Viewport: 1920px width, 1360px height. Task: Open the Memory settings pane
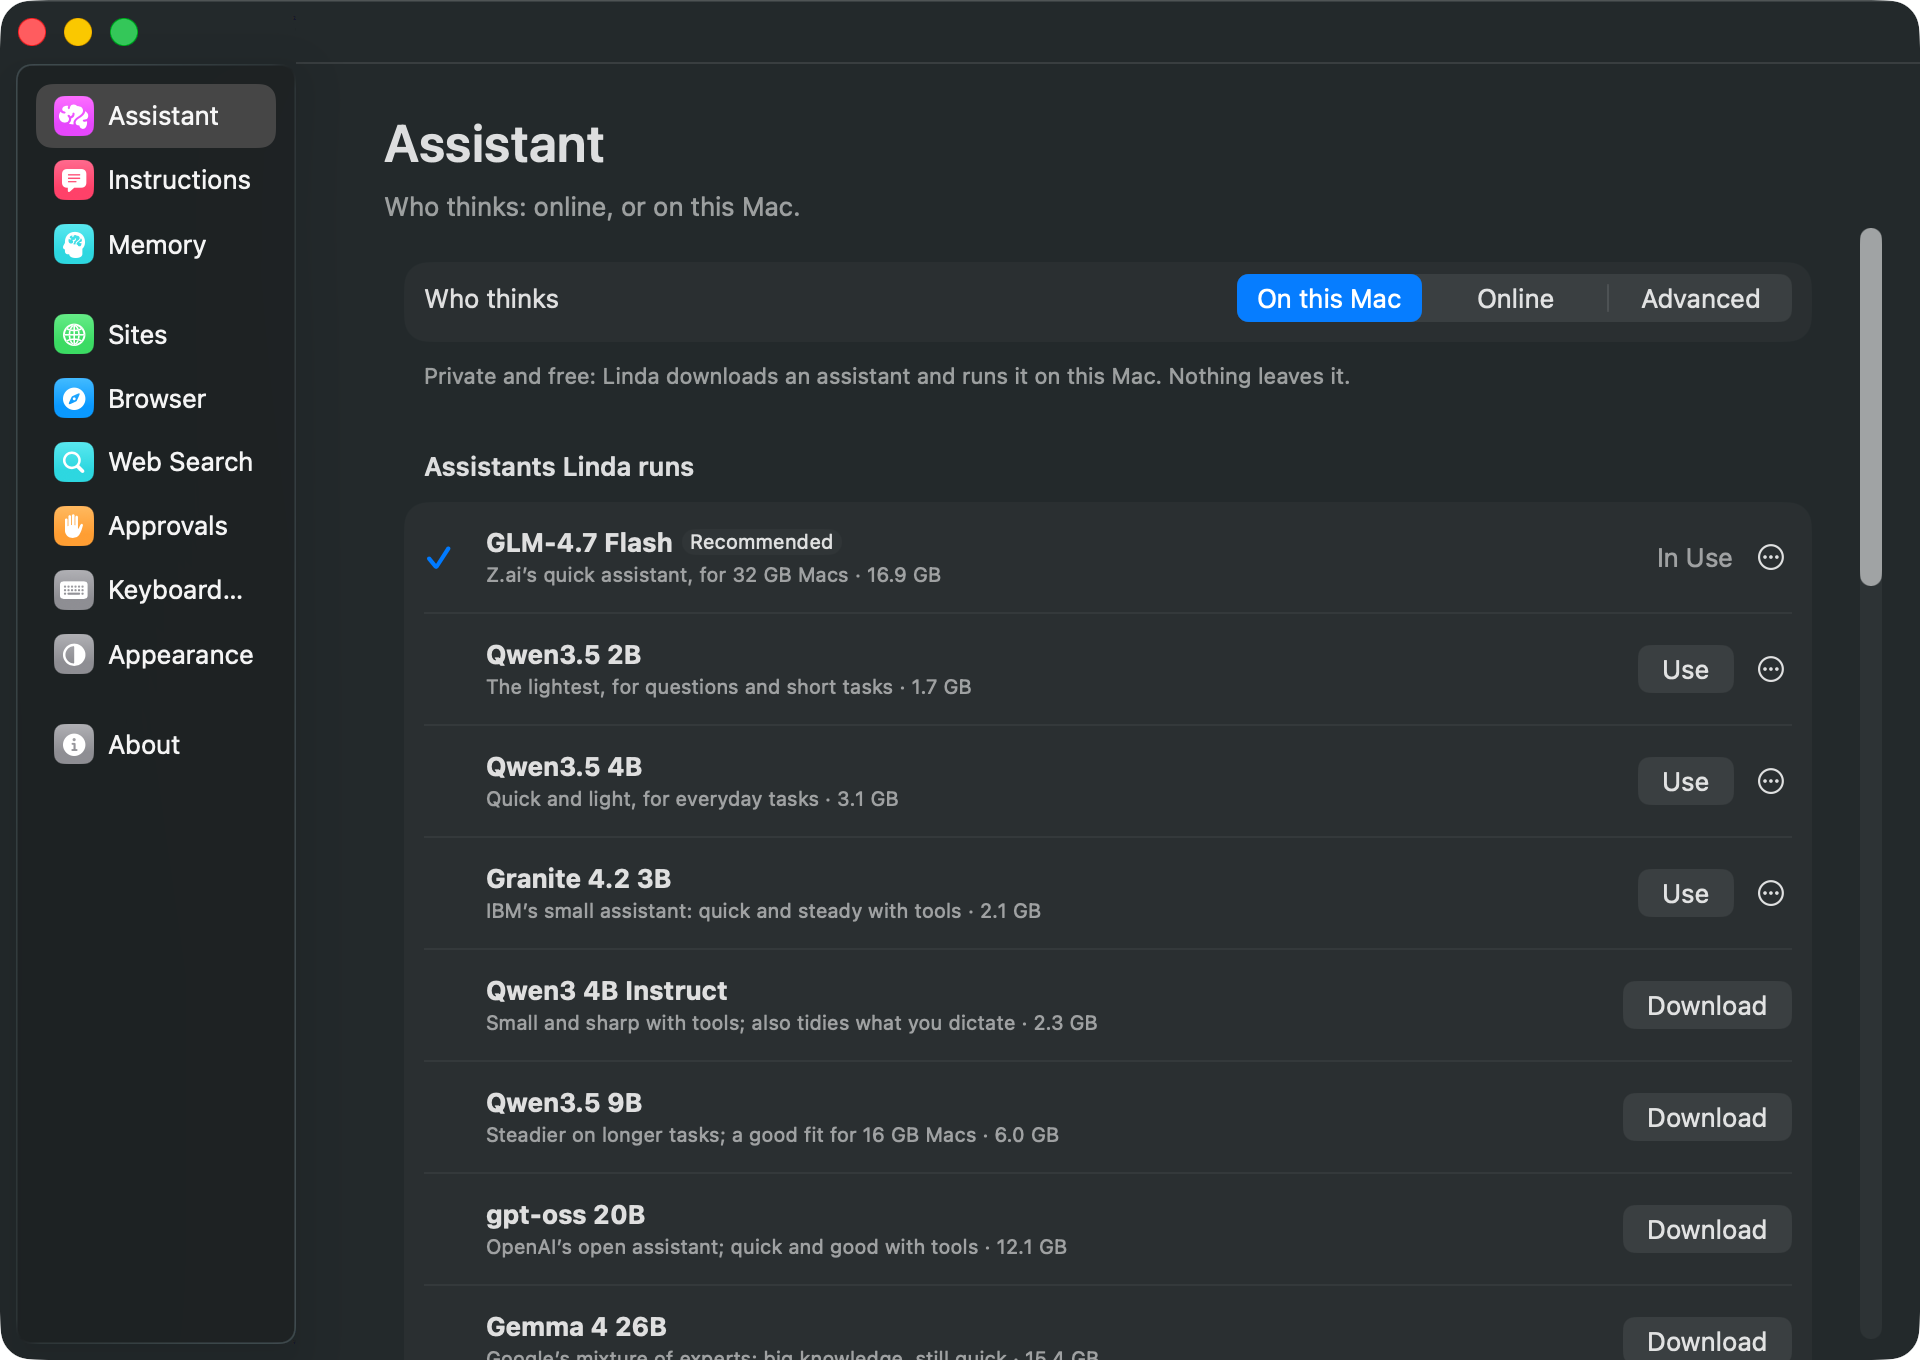pos(156,244)
